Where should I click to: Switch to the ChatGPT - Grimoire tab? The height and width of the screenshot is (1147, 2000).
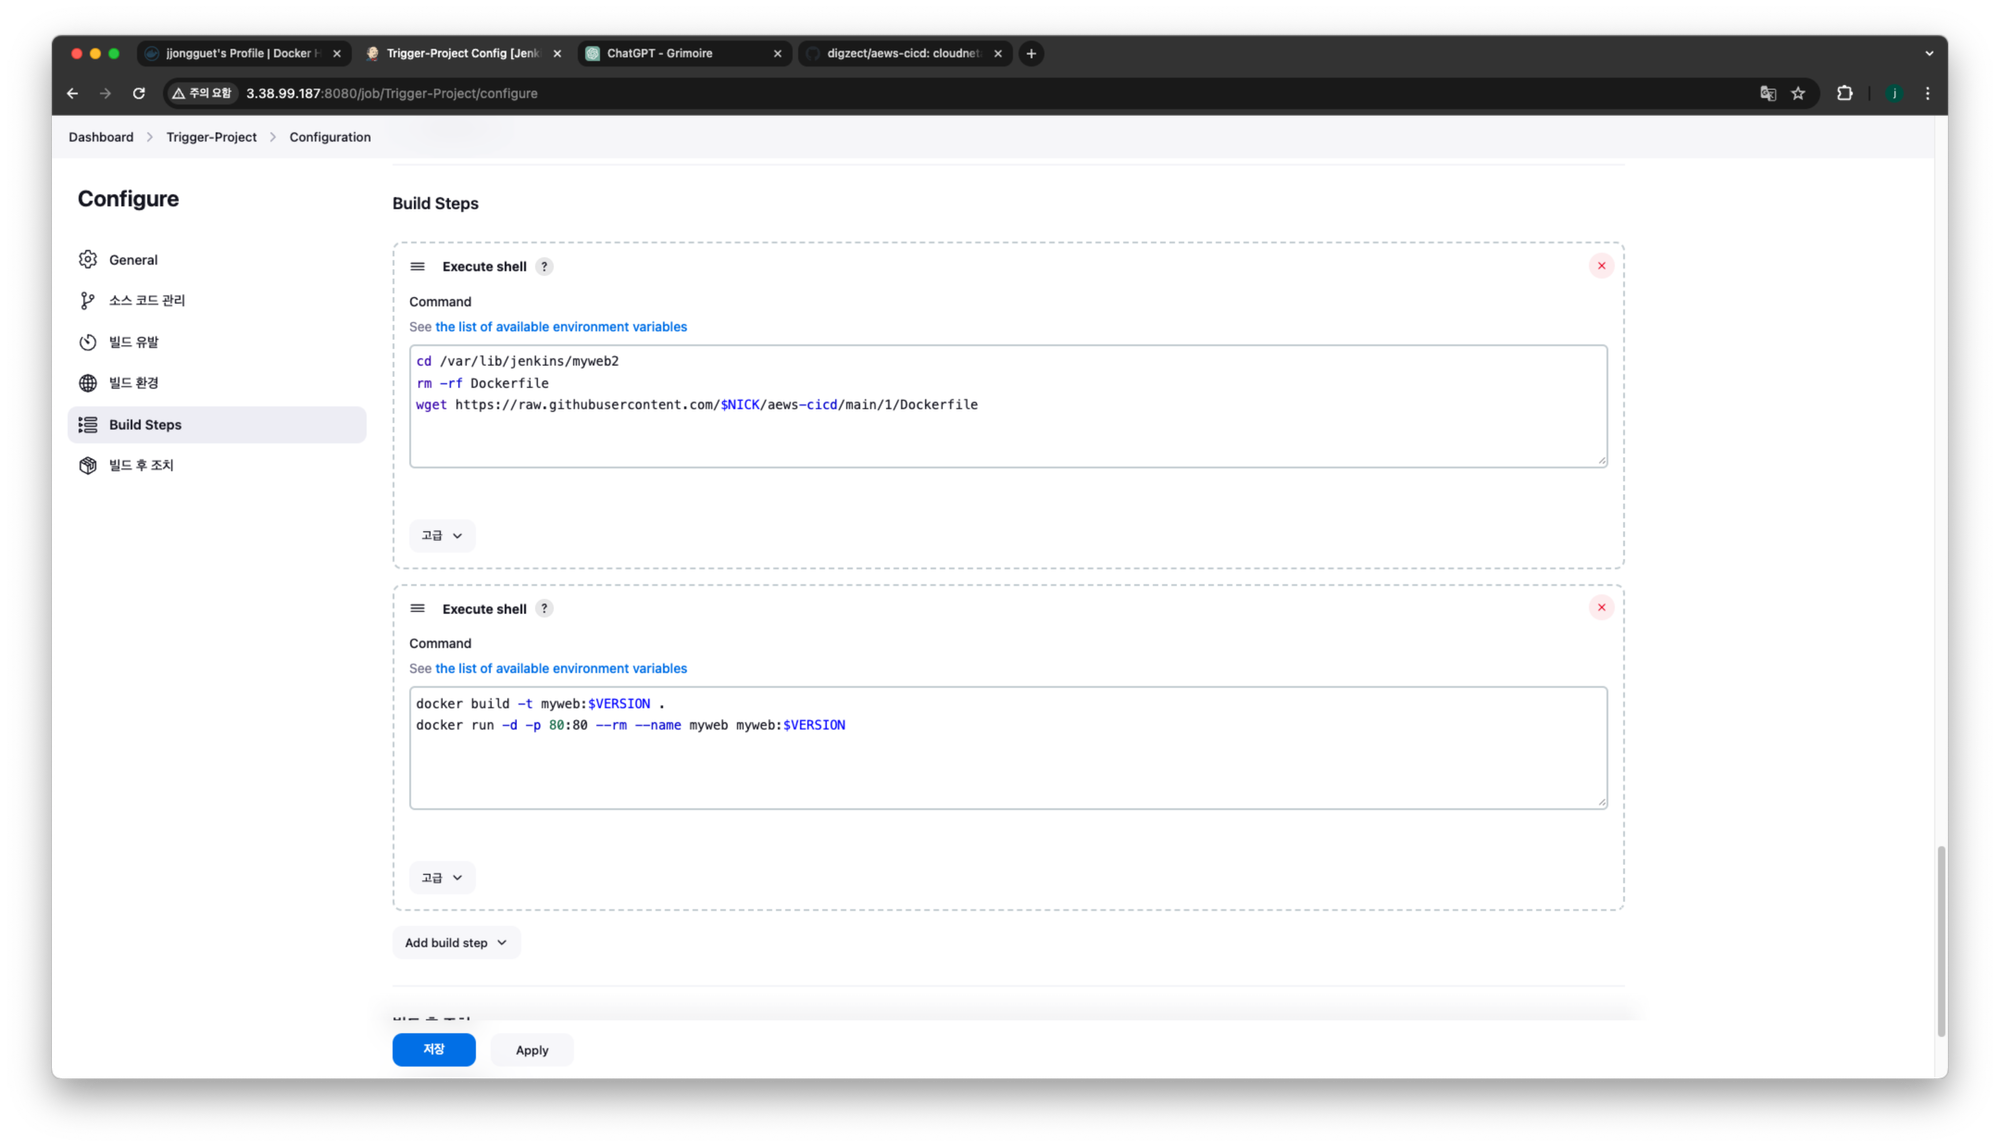[660, 53]
